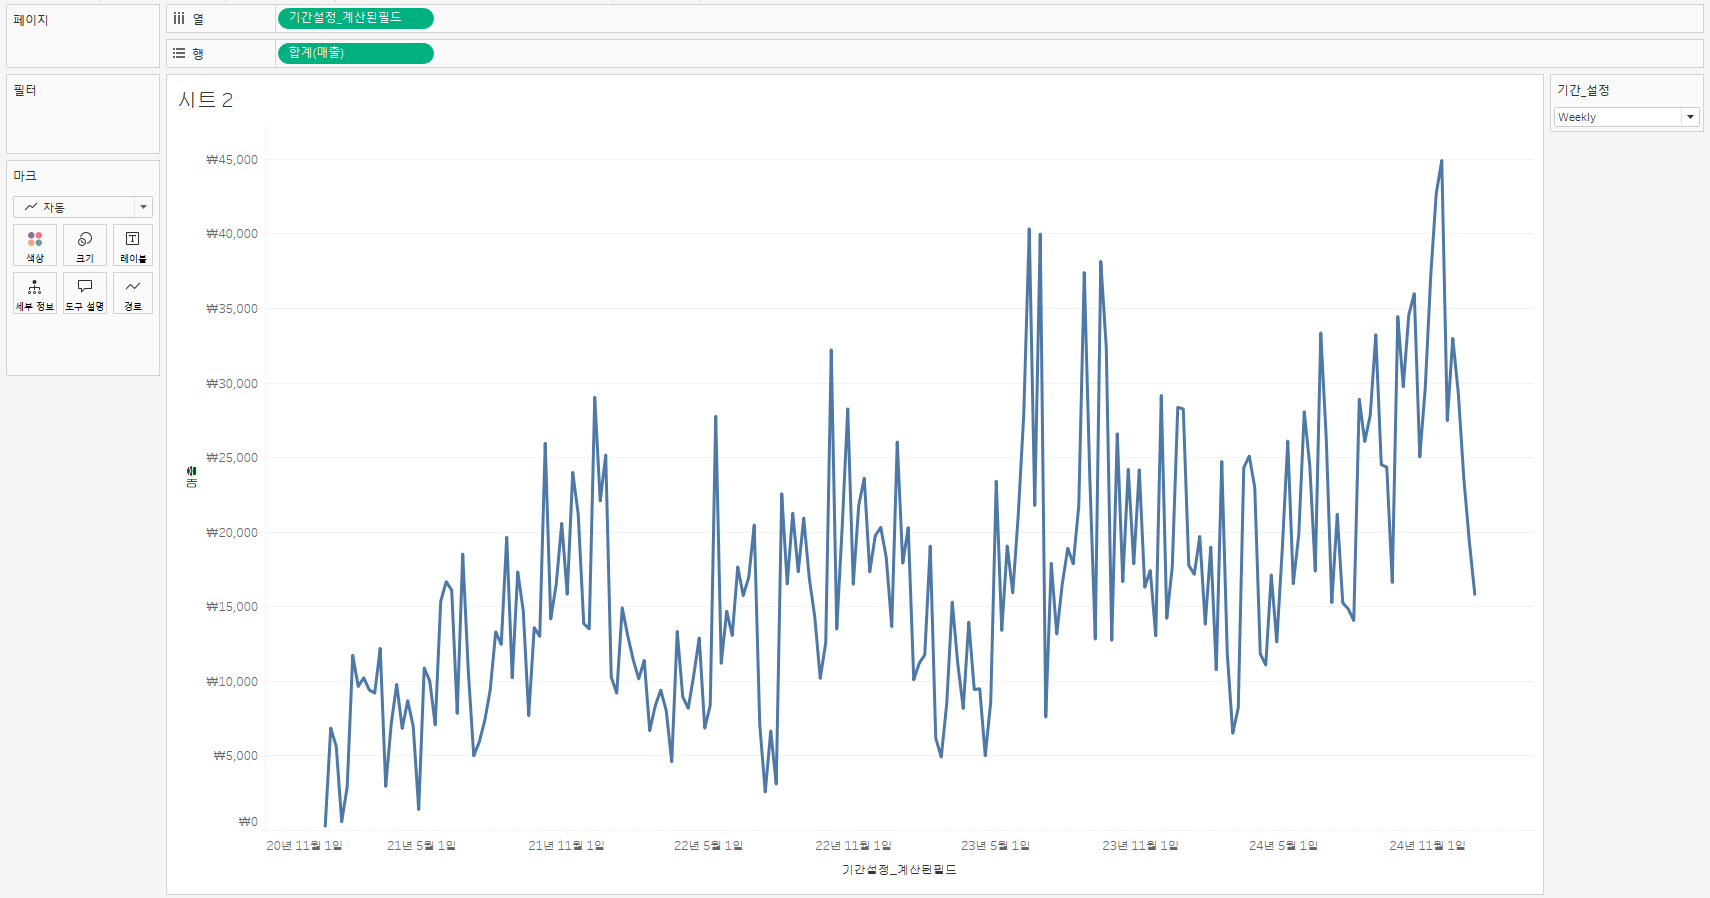This screenshot has height=898, width=1710.
Task: Open the 세부 정보 detail mark card
Action: [35, 293]
